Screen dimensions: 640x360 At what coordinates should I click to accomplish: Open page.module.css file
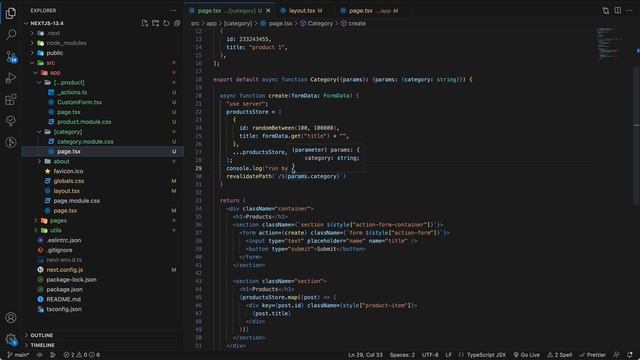76,200
